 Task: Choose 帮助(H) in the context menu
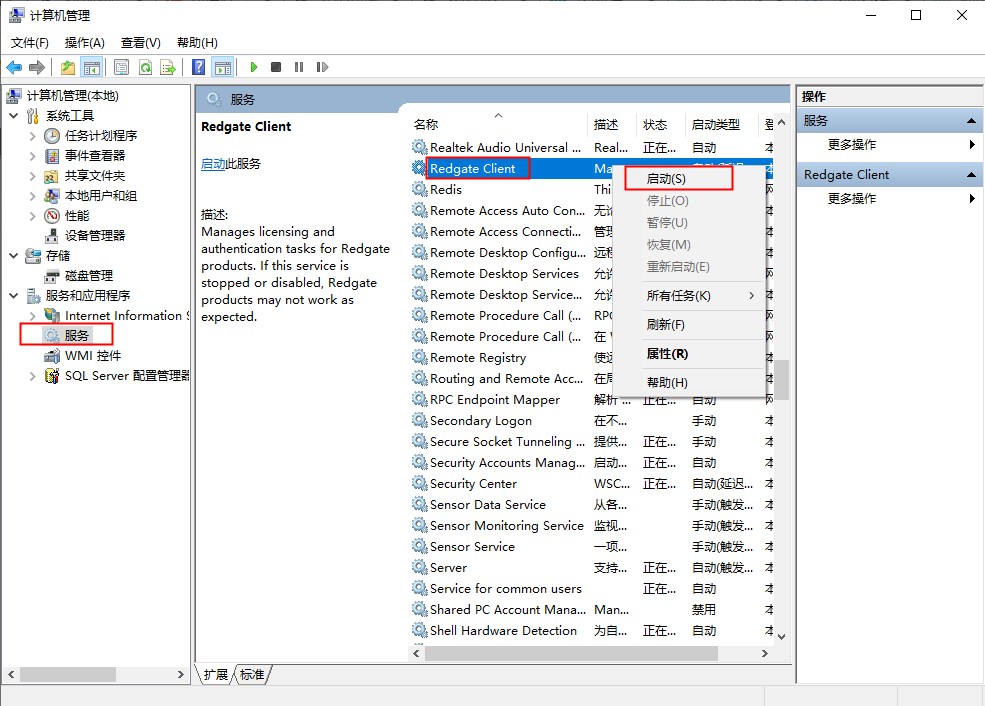click(689, 383)
